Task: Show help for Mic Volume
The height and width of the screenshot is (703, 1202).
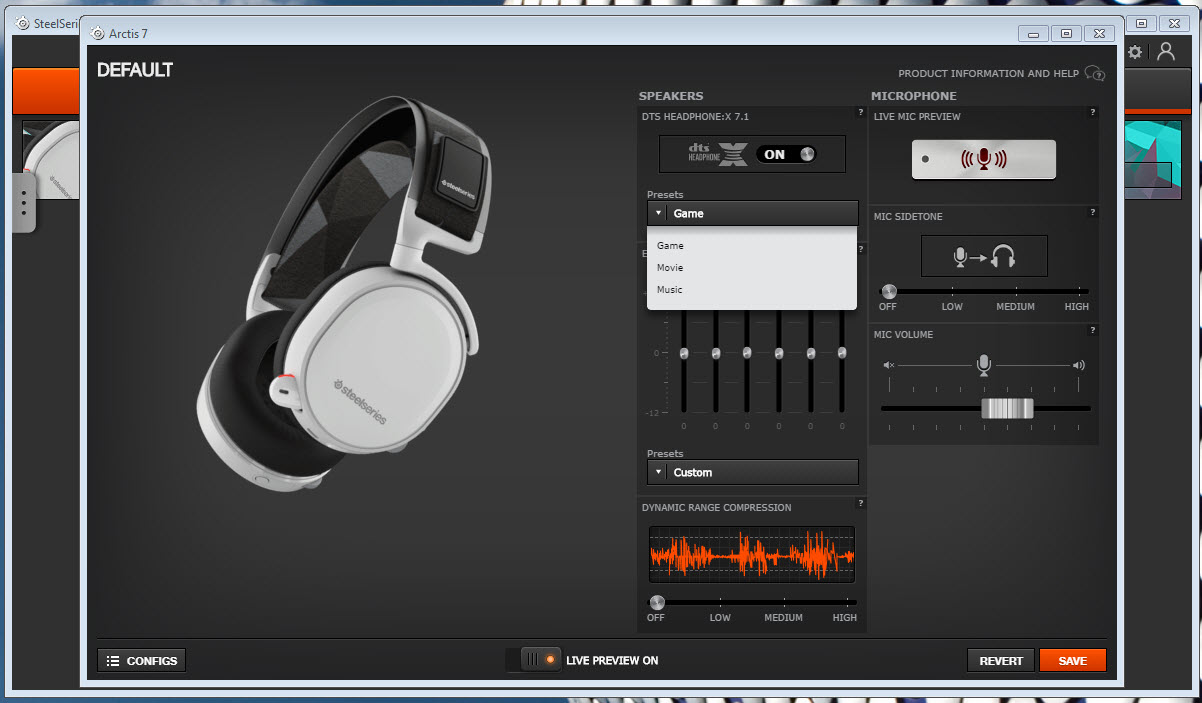Action: click(x=1093, y=330)
